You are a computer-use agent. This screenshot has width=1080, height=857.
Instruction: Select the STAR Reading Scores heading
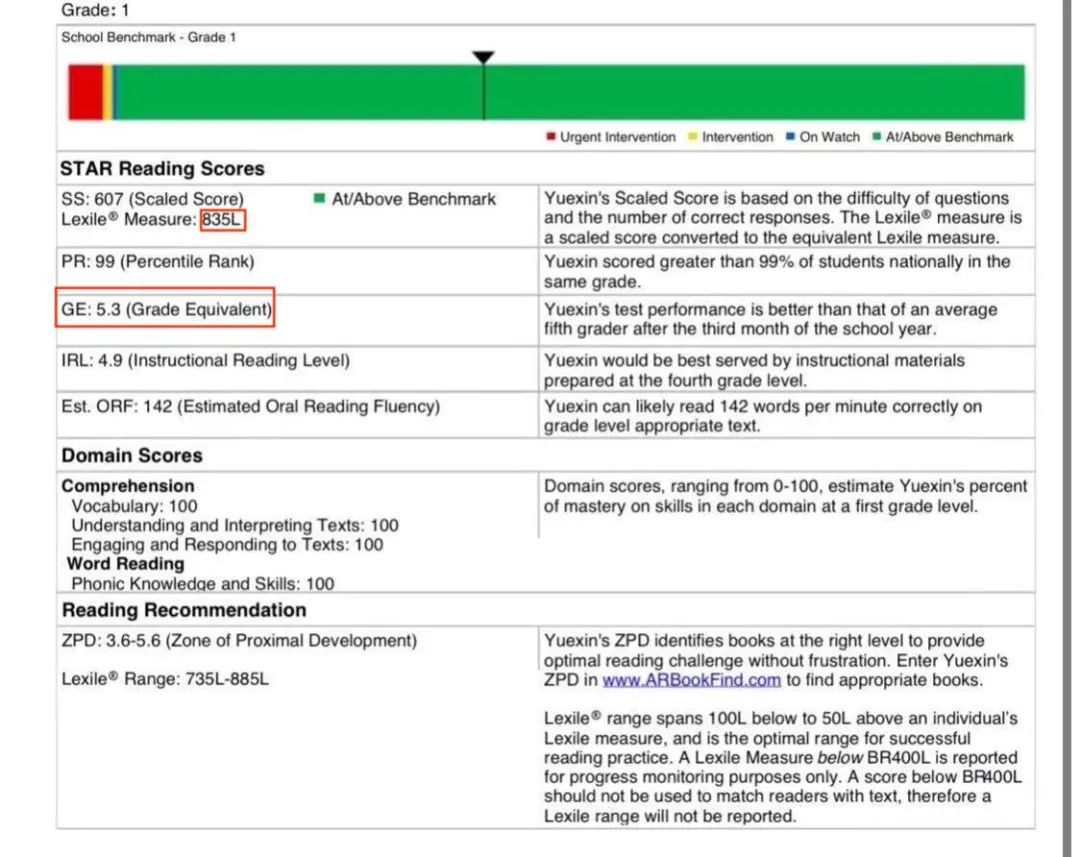tap(163, 169)
